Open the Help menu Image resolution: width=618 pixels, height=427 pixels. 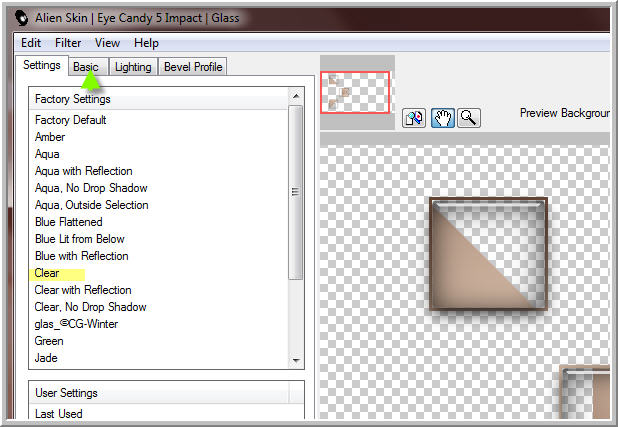tap(146, 43)
